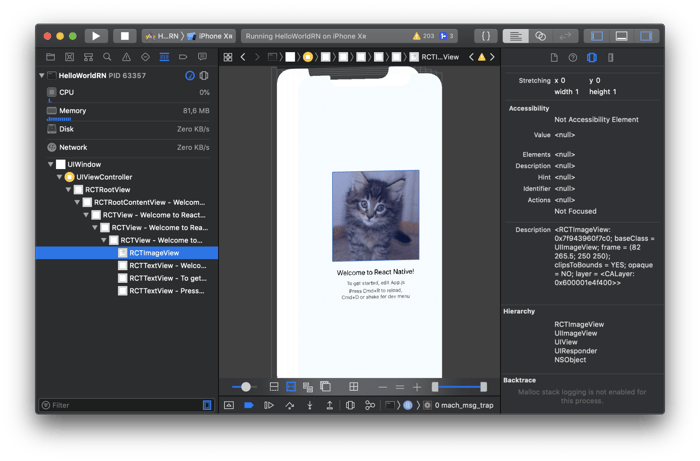This screenshot has width=700, height=461.
Task: Open the iPhone Xʀ device selector
Action: 206,36
